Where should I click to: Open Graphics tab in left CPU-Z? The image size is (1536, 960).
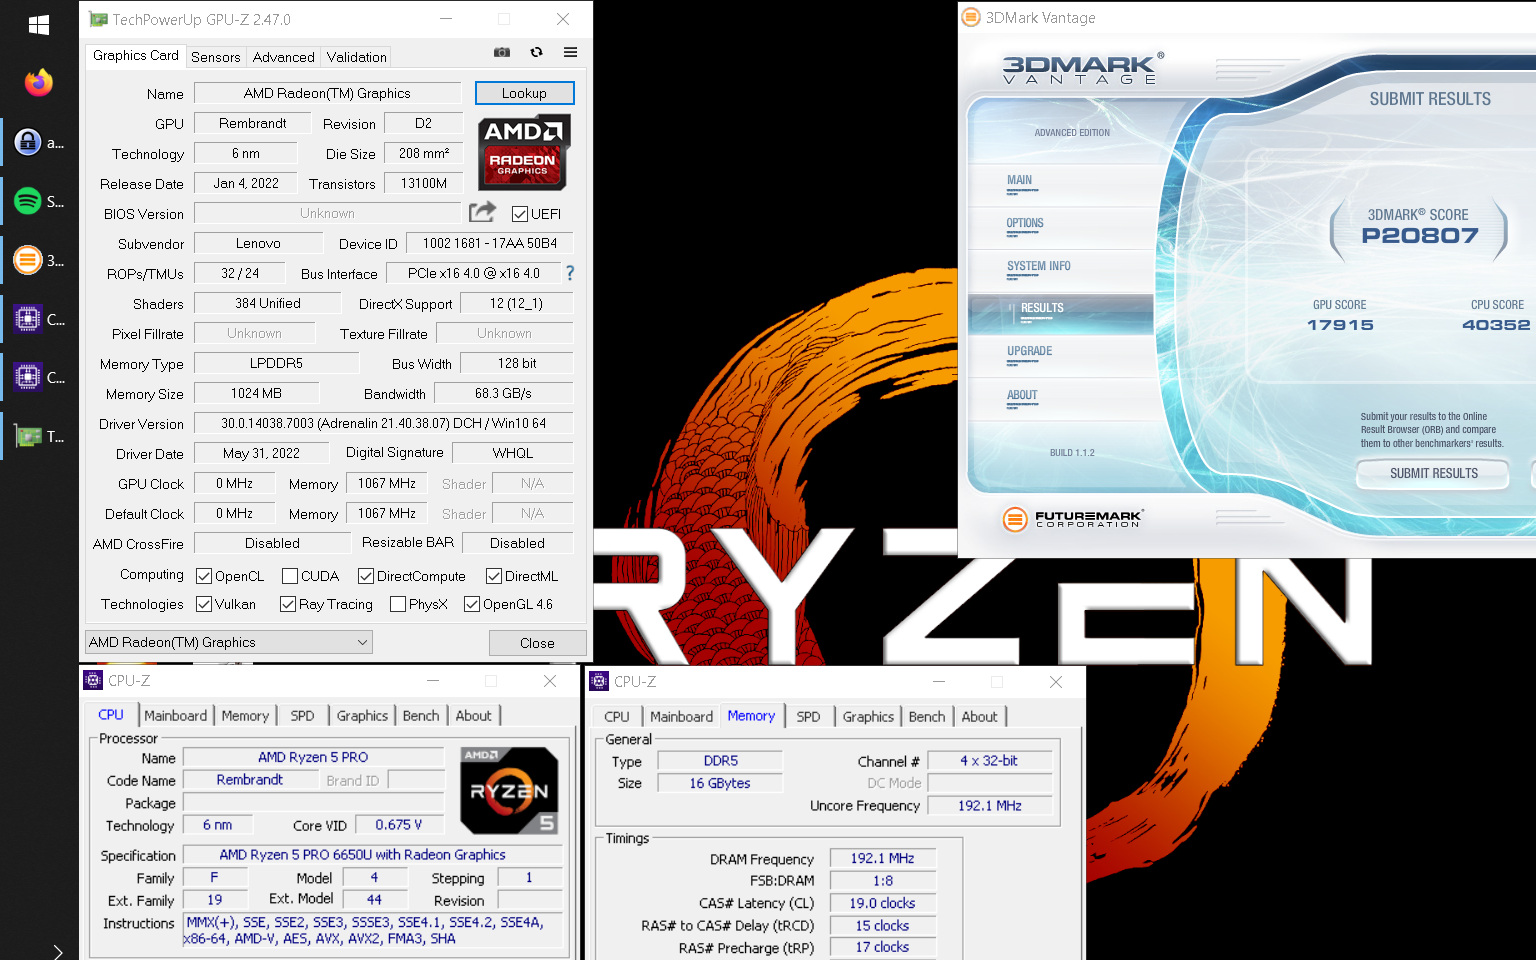click(x=362, y=715)
